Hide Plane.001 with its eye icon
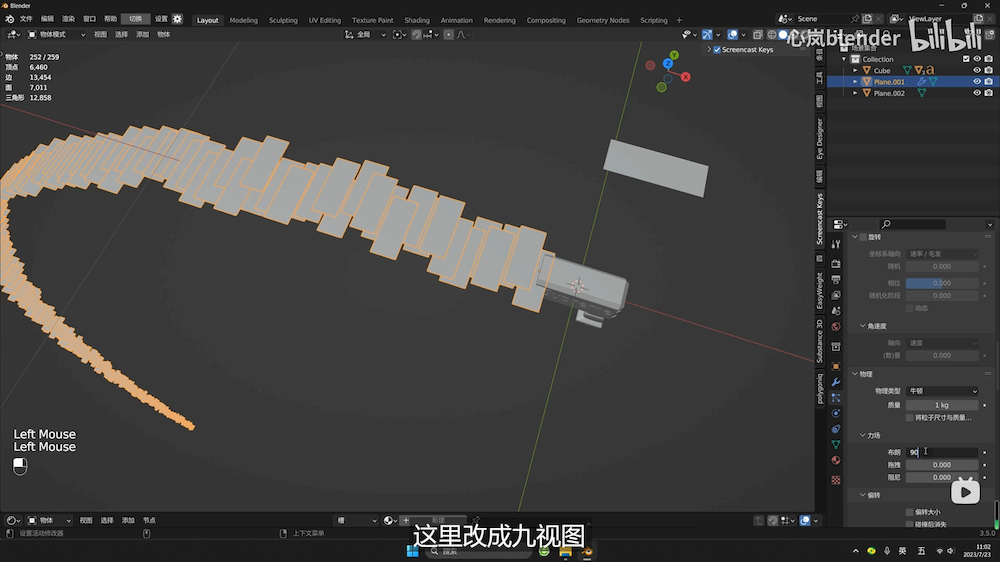Viewport: 1000px width, 562px height. (x=977, y=82)
